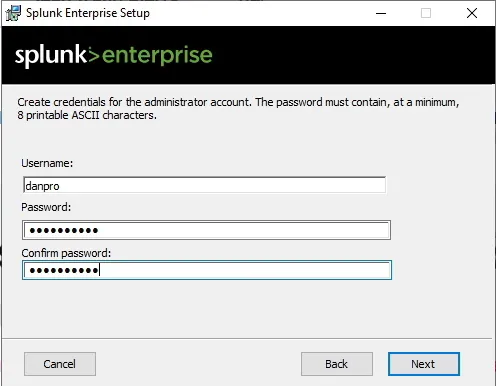Click the 'Splunk Enterprise Setup' title text
Image resolution: width=496 pixels, height=386 pixels.
coord(88,13)
